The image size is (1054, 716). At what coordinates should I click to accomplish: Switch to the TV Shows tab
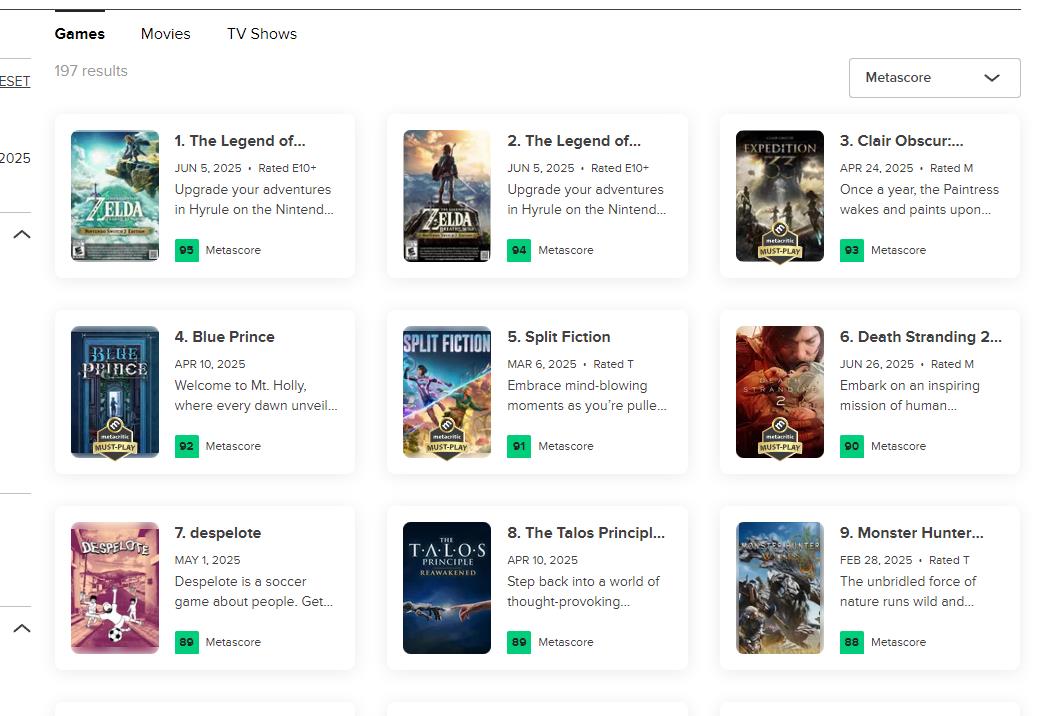(261, 34)
